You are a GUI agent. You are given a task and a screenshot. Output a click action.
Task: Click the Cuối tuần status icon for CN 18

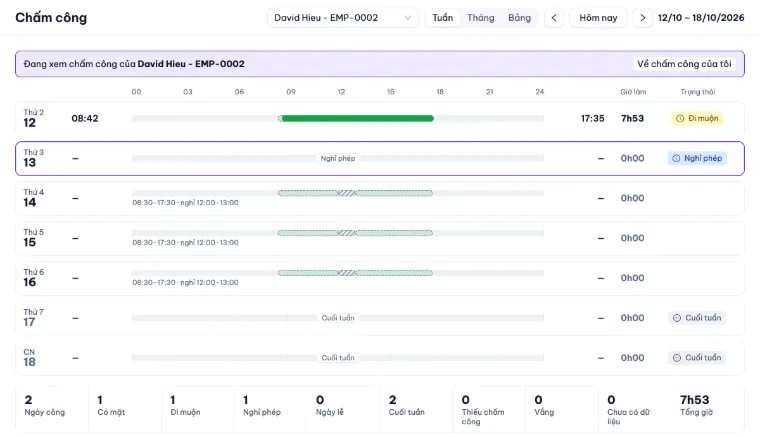point(677,358)
